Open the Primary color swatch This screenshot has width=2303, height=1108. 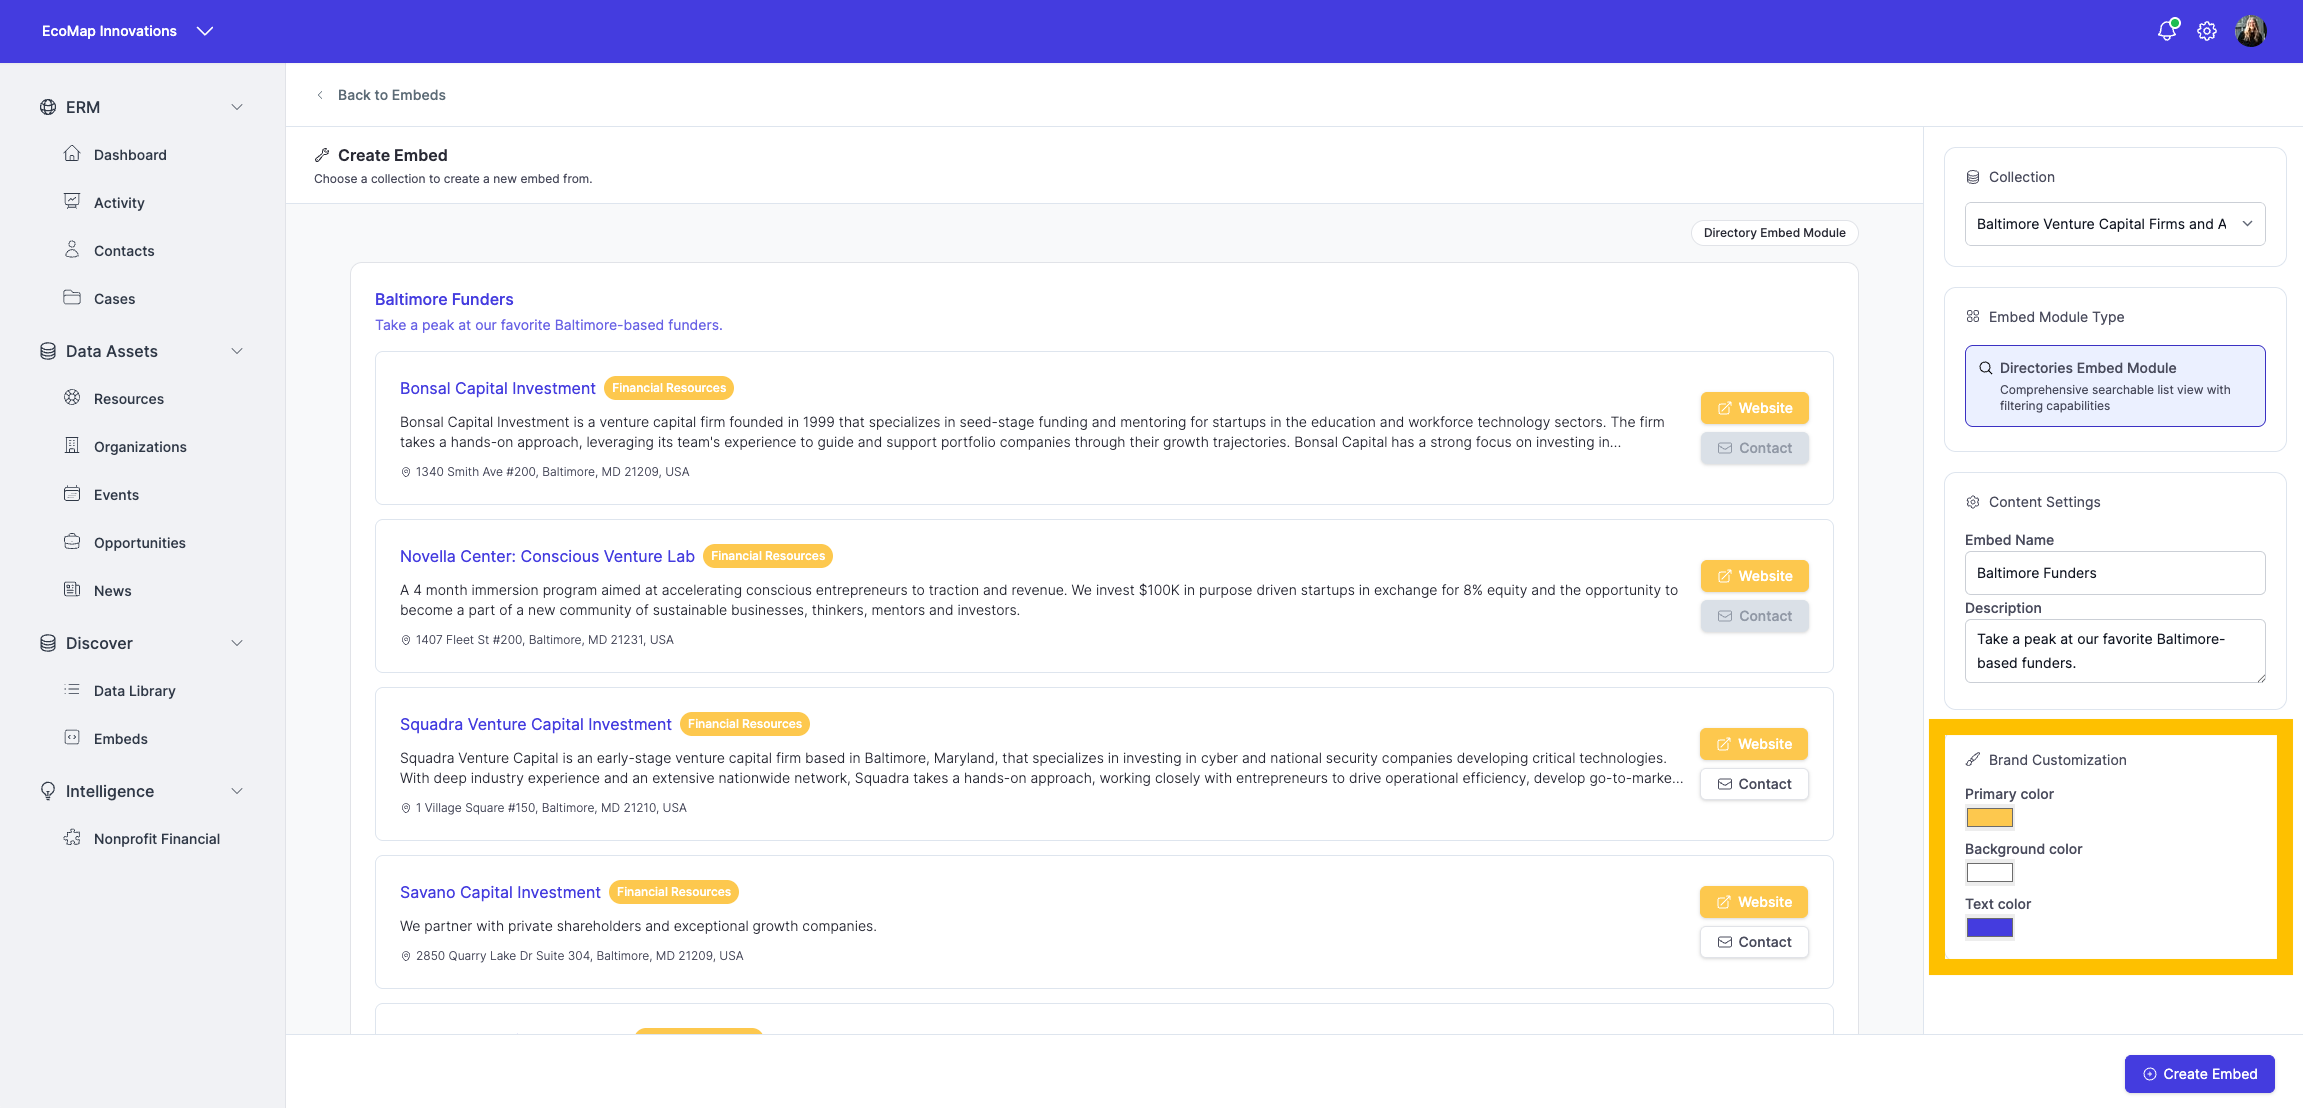[x=1990, y=818]
